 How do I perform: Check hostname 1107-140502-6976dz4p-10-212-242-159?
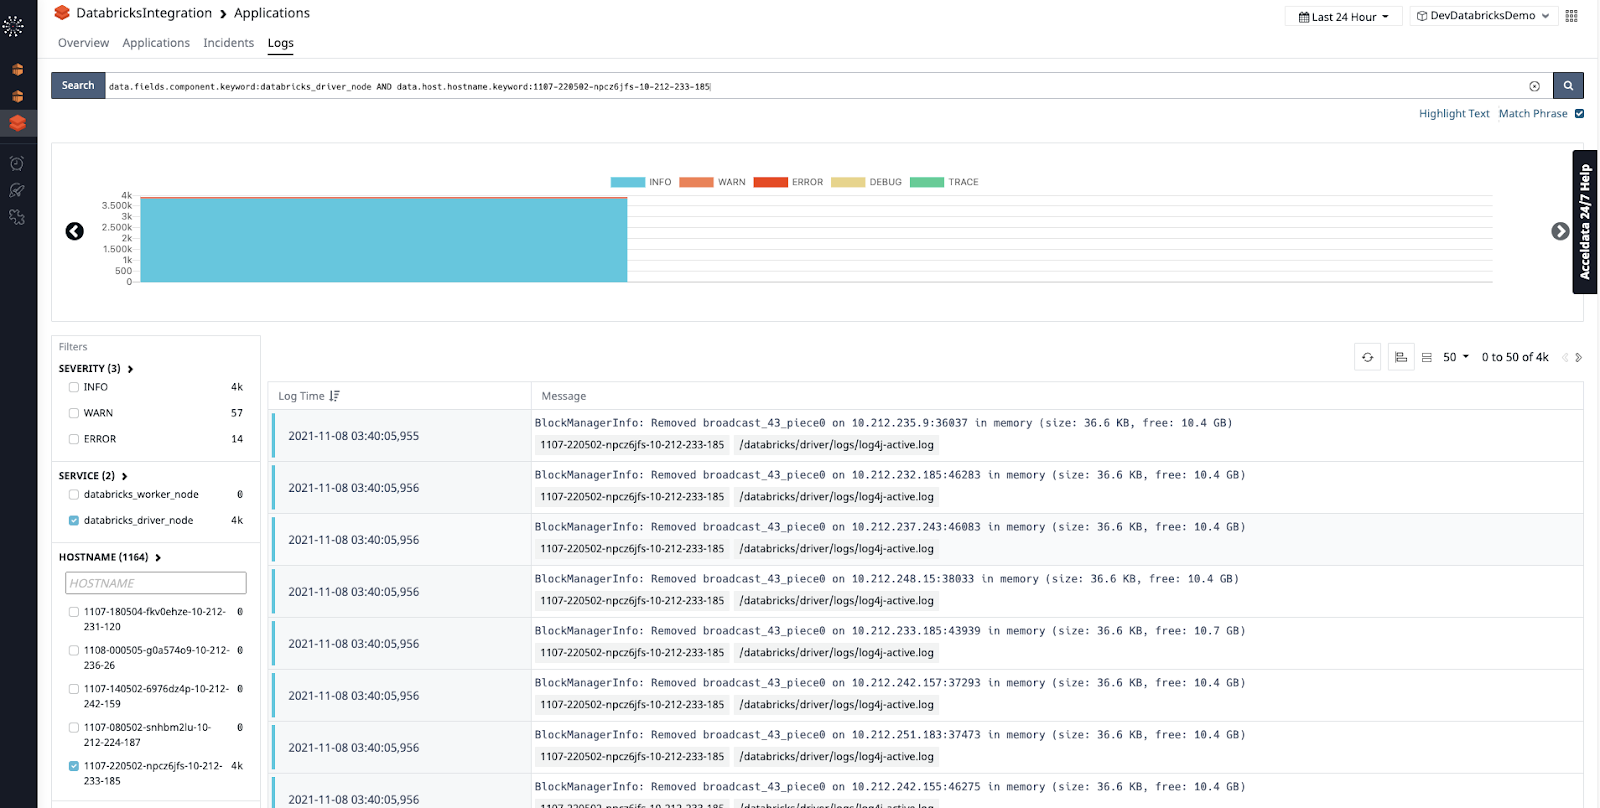74,689
